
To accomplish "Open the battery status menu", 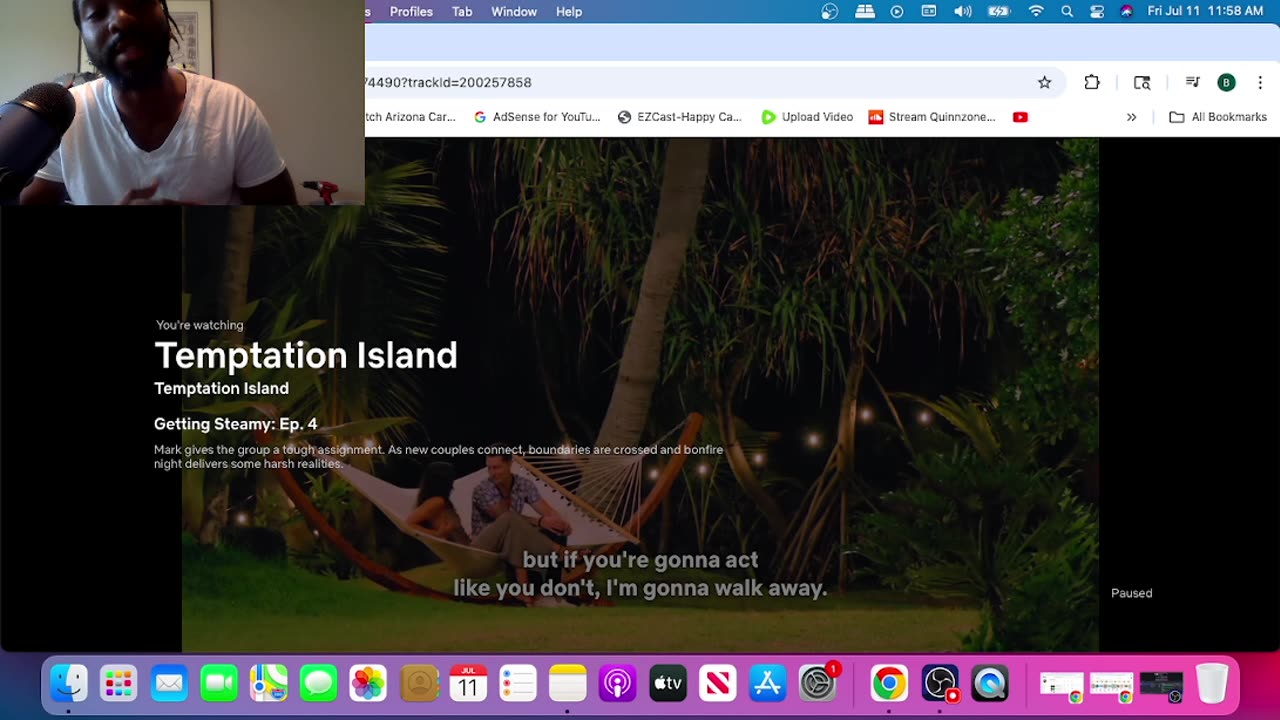I will pyautogui.click(x=999, y=12).
